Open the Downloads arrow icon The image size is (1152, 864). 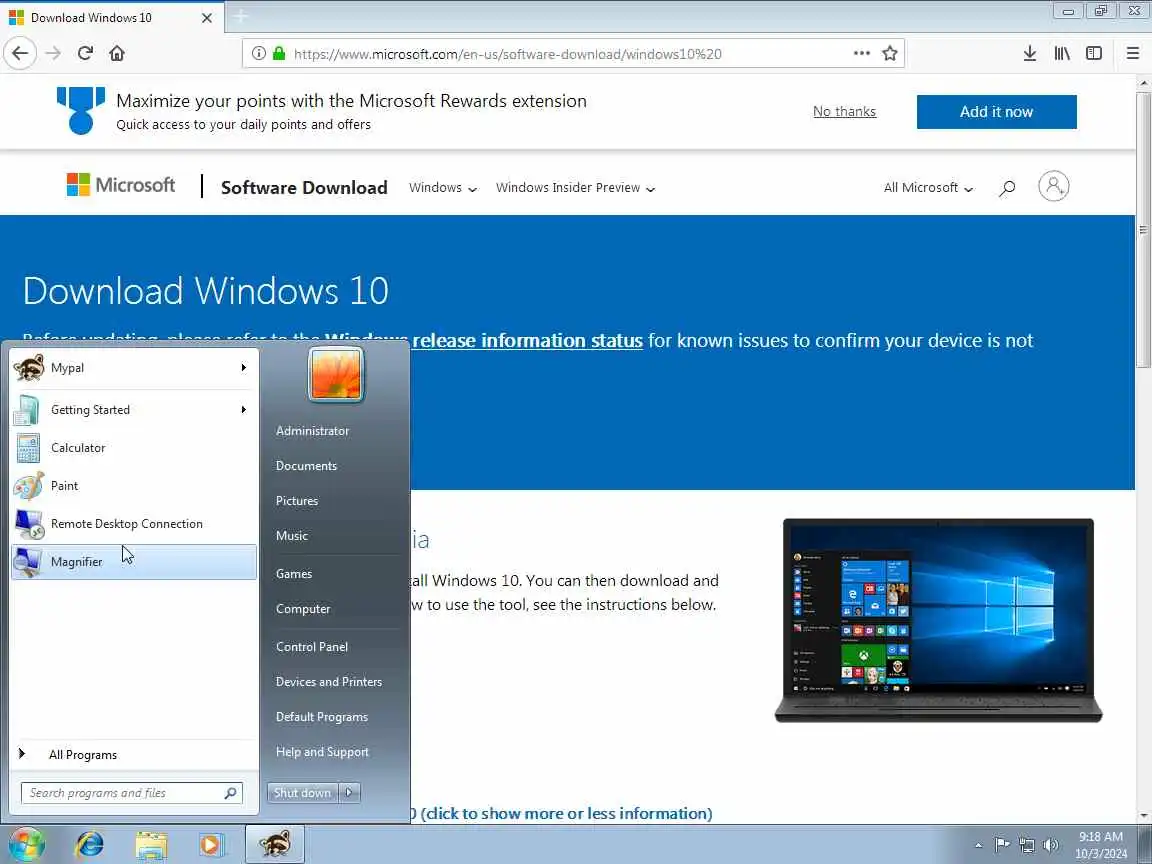1030,53
